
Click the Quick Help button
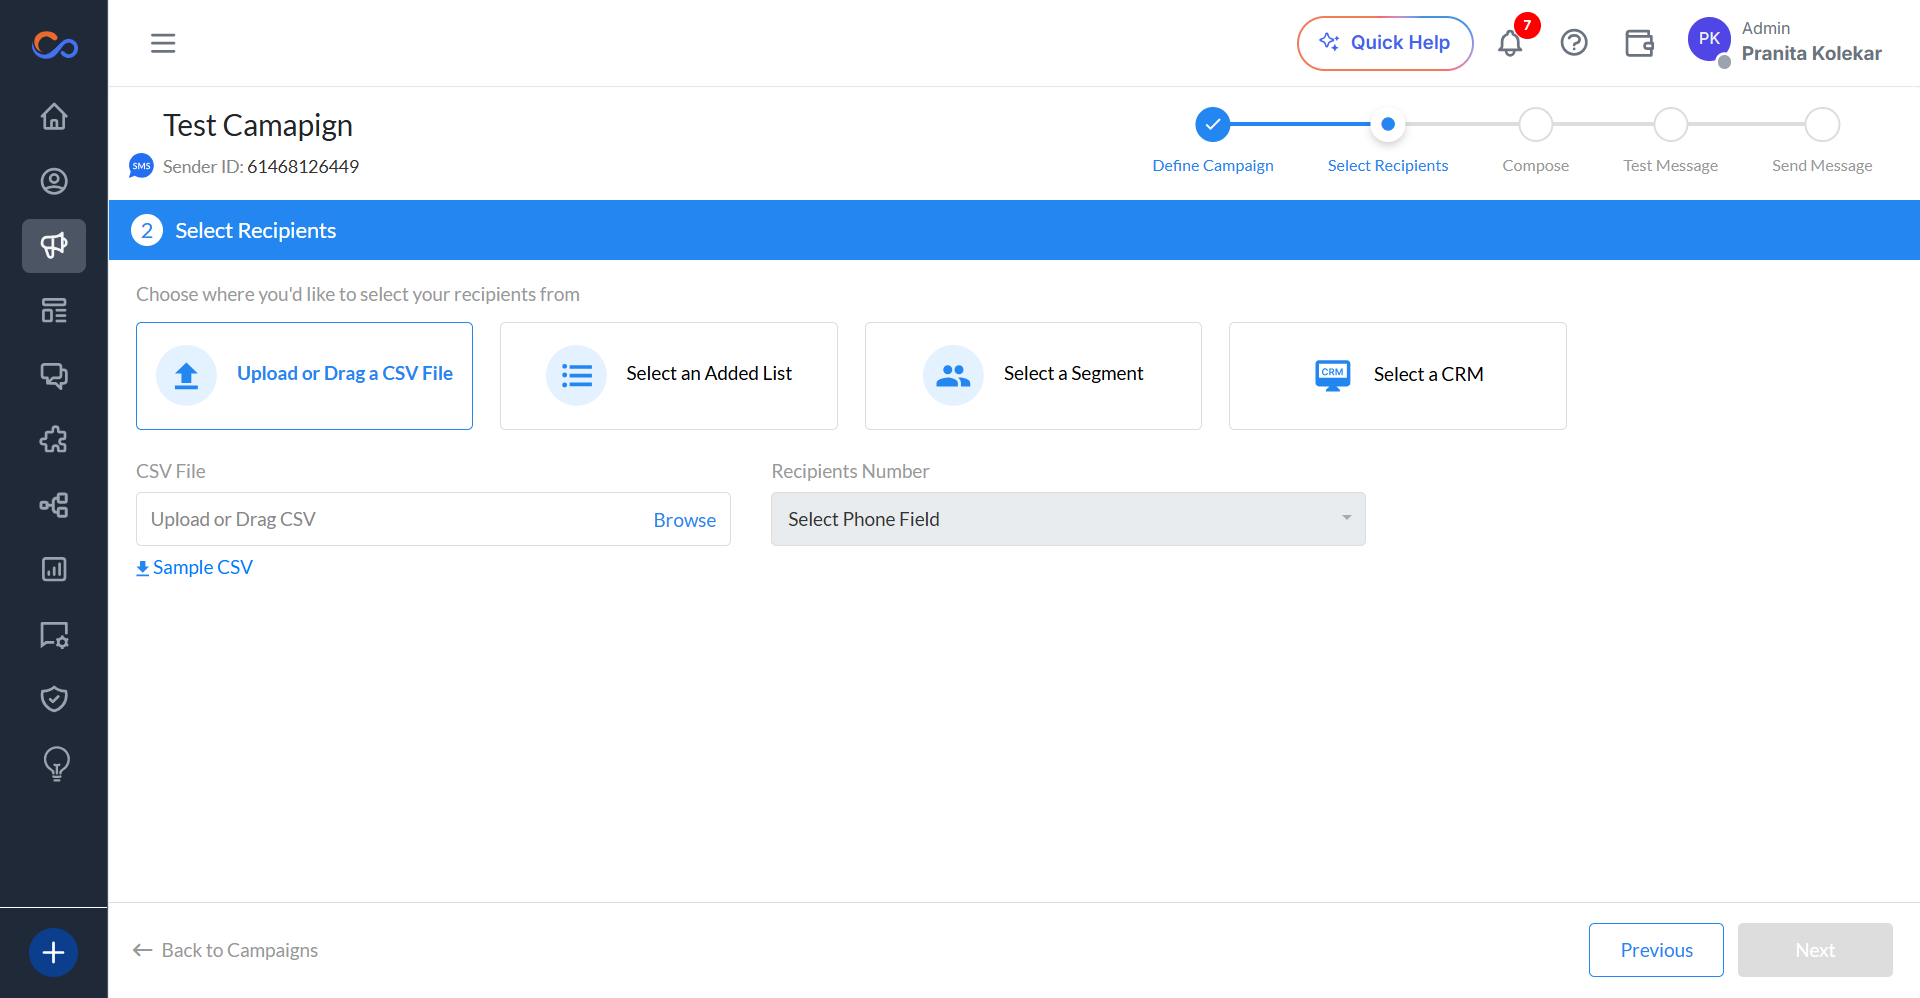click(1385, 43)
